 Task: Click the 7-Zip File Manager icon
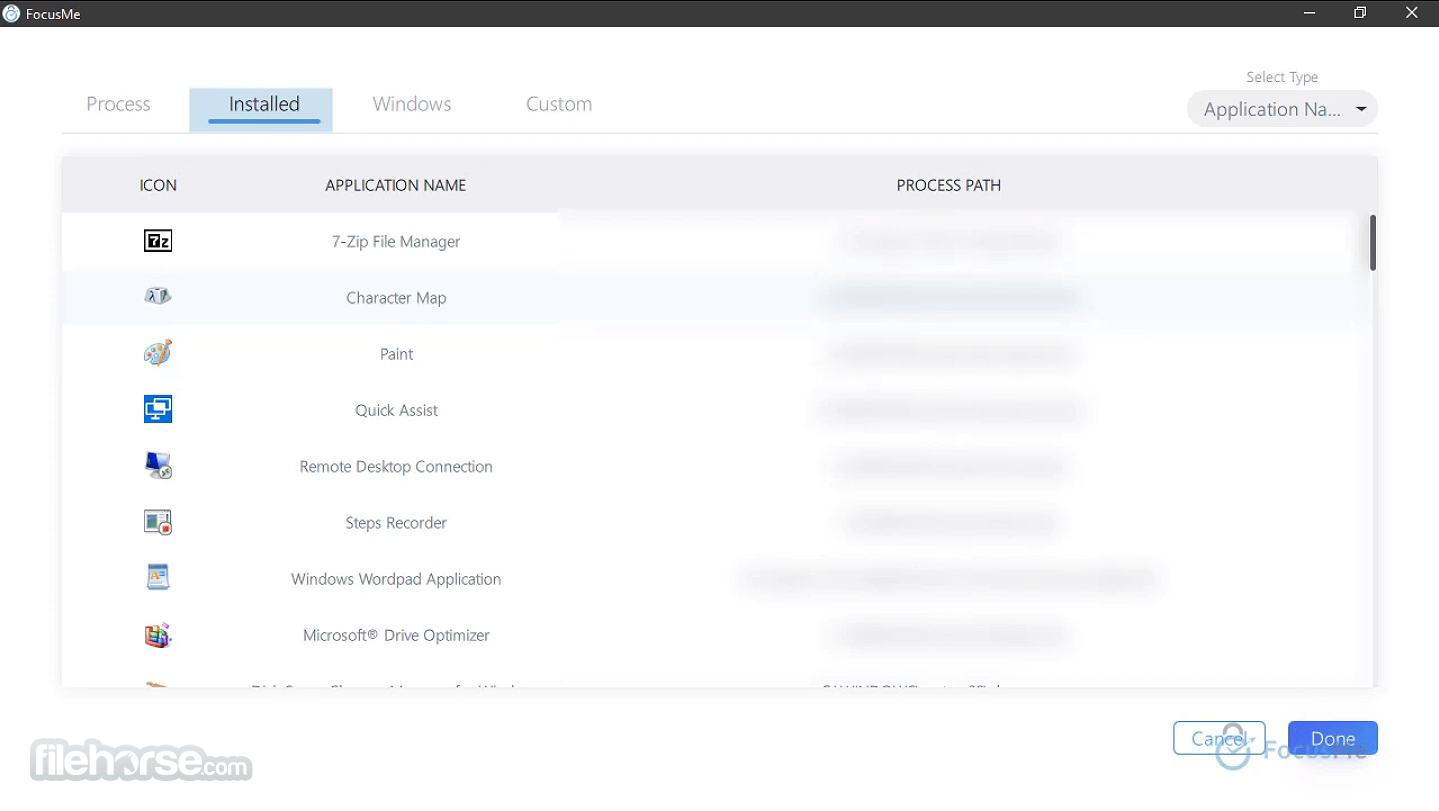[158, 241]
